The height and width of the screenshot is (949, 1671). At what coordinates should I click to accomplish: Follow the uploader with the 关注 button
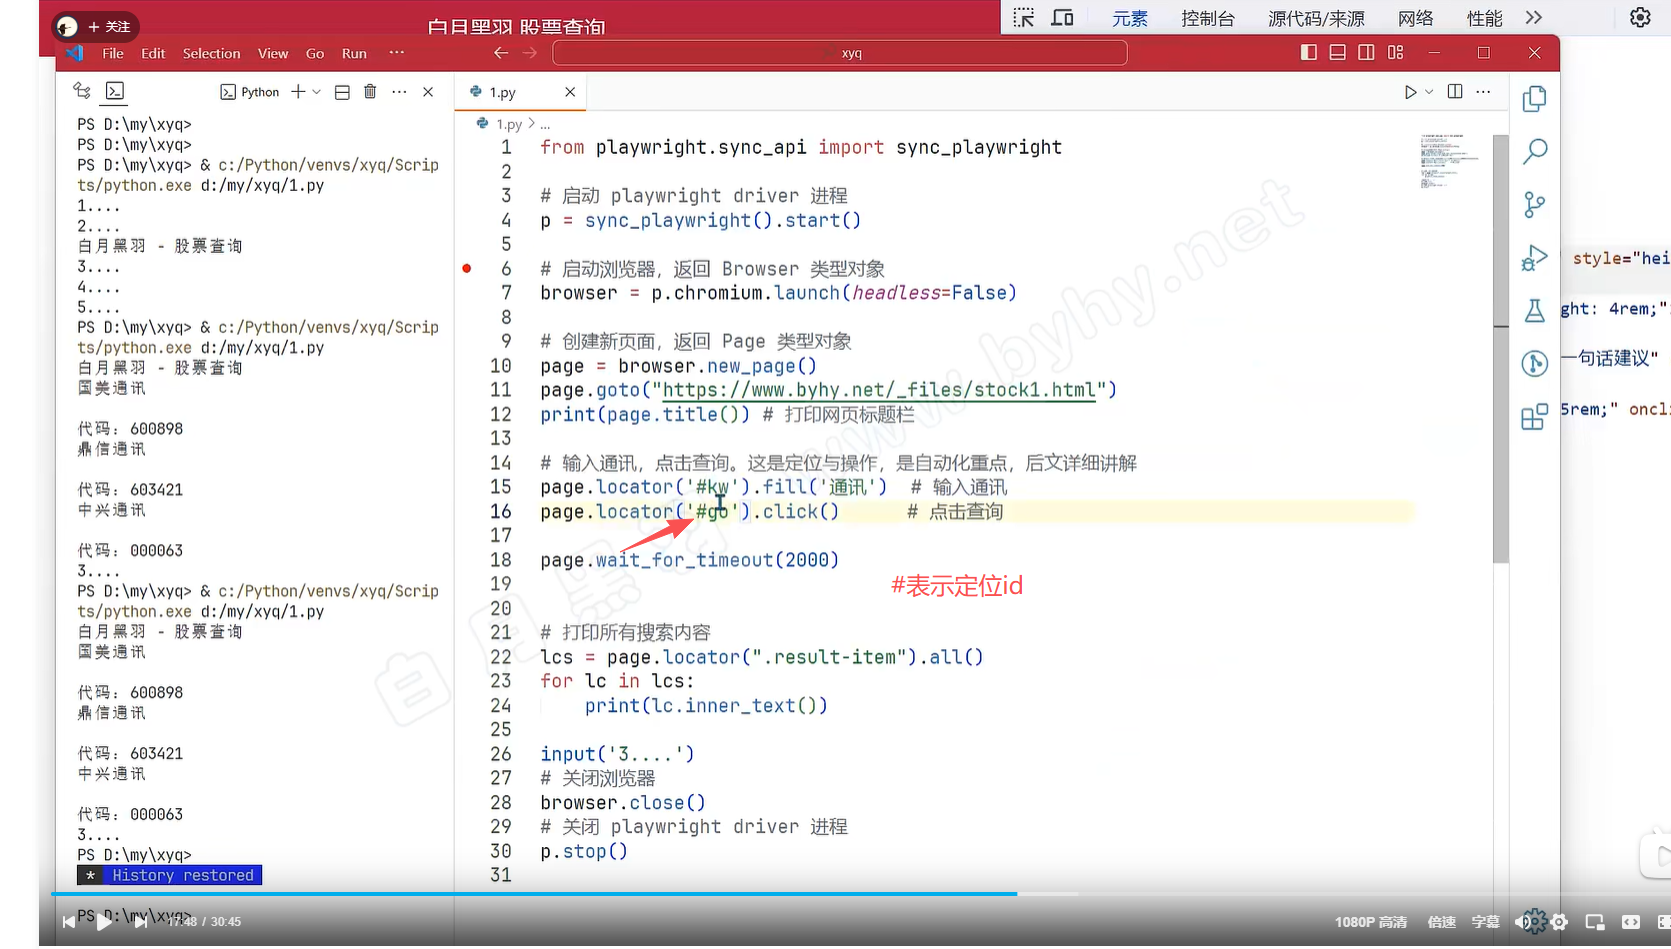109,27
